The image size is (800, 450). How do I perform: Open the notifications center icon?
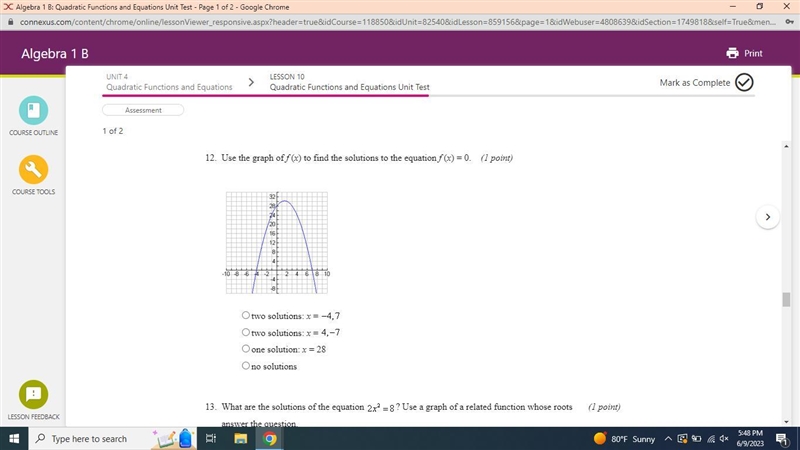pos(782,439)
